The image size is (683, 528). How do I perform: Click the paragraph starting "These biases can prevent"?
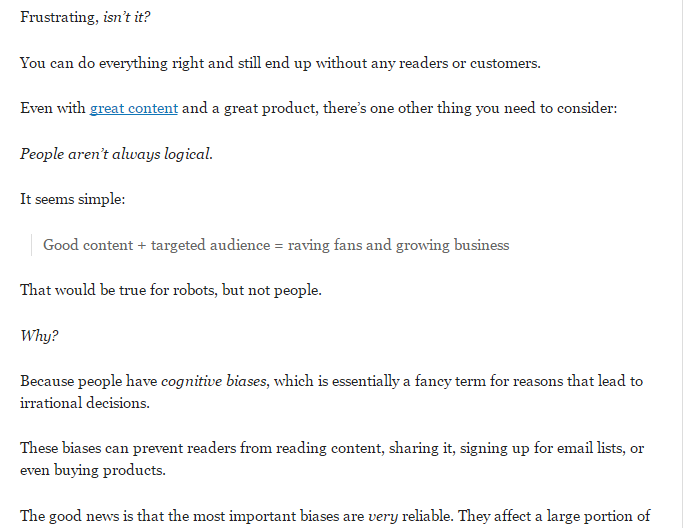tap(332, 459)
